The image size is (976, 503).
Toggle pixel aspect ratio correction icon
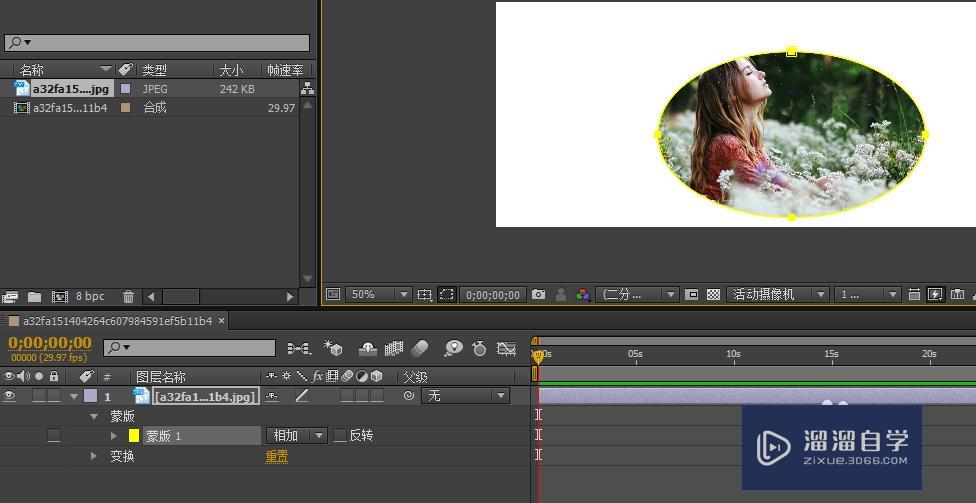(x=914, y=294)
